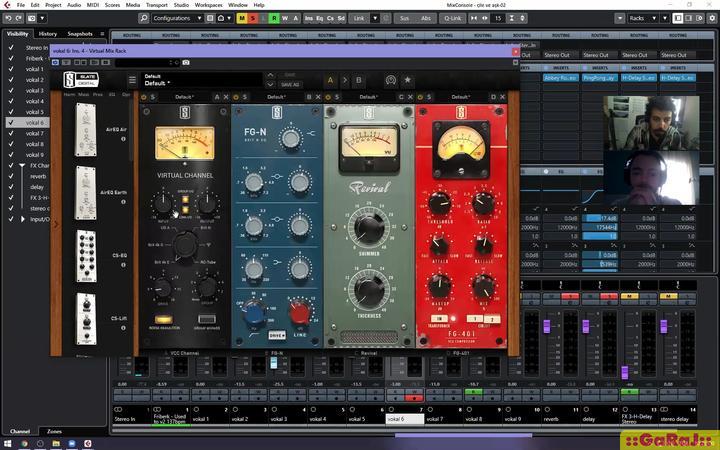This screenshot has height=450, width=720.
Task: Select next preset with down chevron
Action: tap(270, 84)
